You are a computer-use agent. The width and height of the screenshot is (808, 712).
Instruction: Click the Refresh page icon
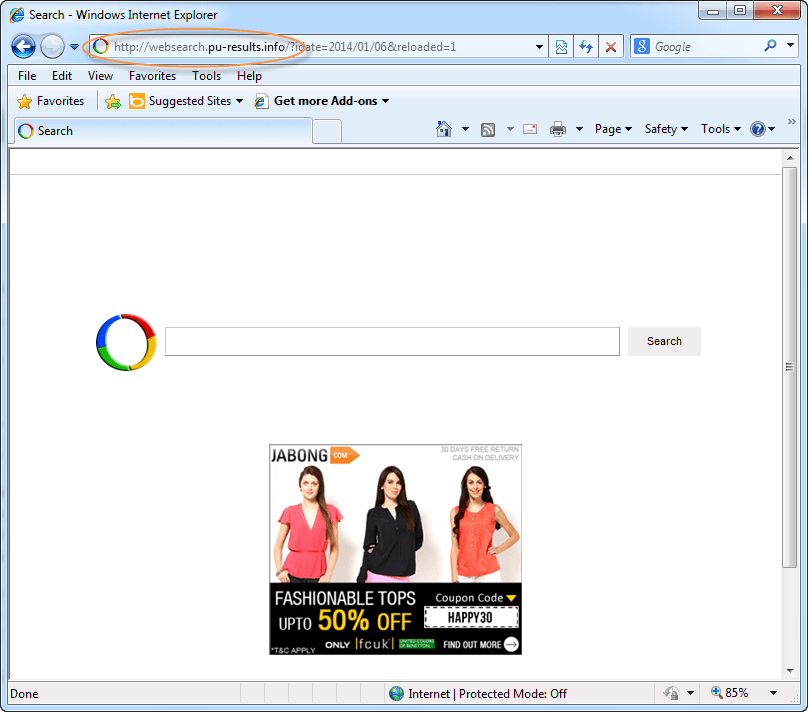click(586, 47)
